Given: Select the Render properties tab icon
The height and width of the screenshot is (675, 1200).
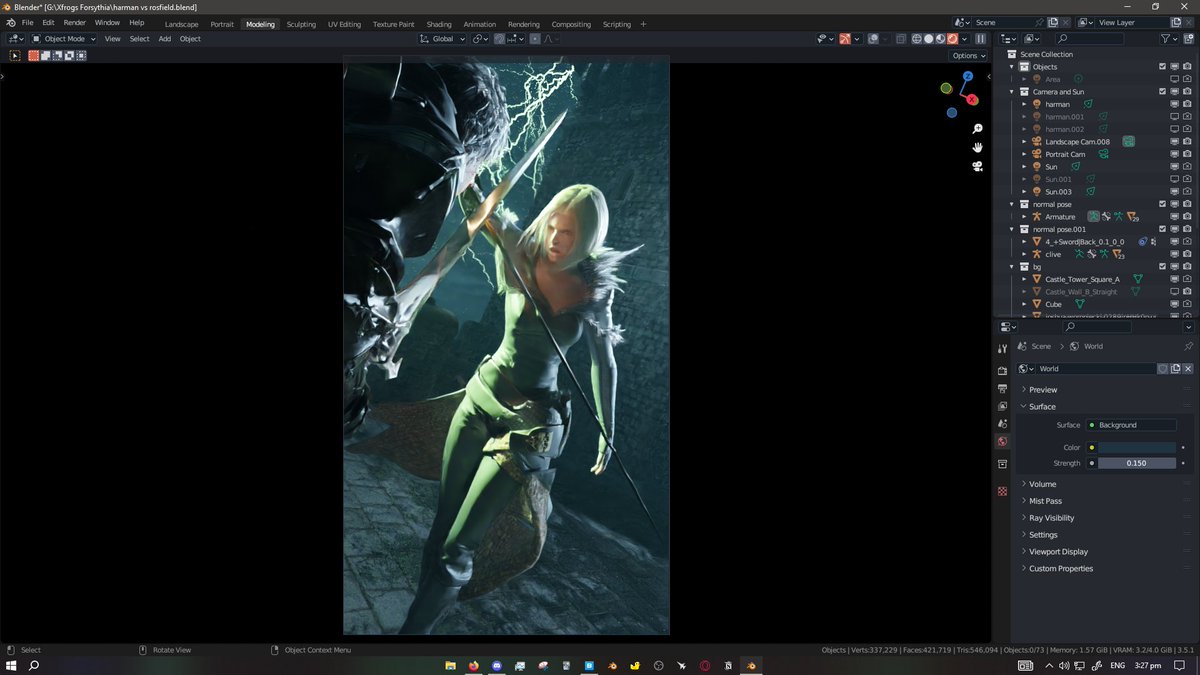Looking at the screenshot, I should point(1003,370).
